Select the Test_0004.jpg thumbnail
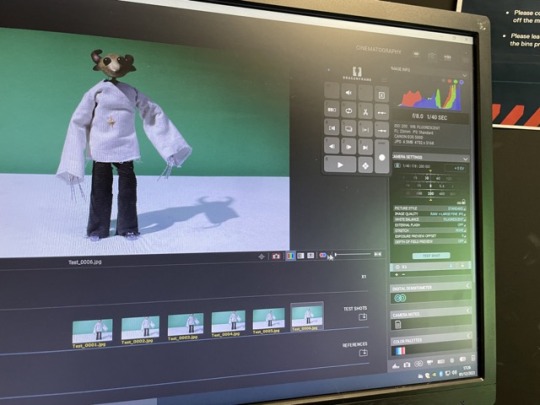Viewport: 540px width, 405px height. [x=228, y=322]
